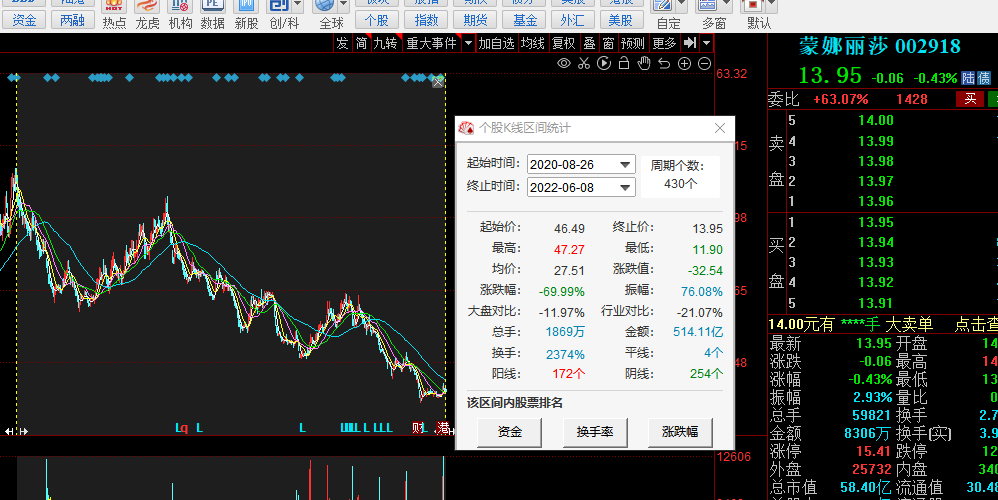
Task: Switch to the 期货 tab
Action: click(475, 20)
